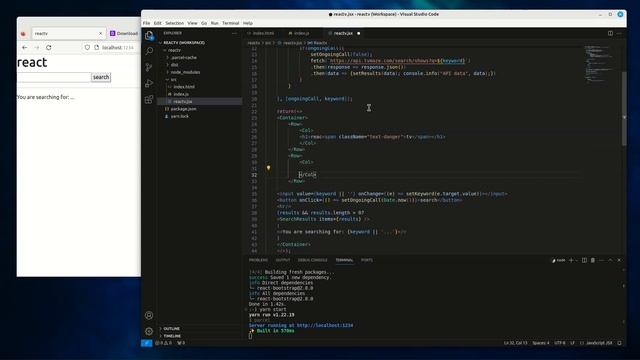Screen dimensions: 640x360
Task: Click the Explorer panel's more actions ellipsis
Action: coord(234,33)
